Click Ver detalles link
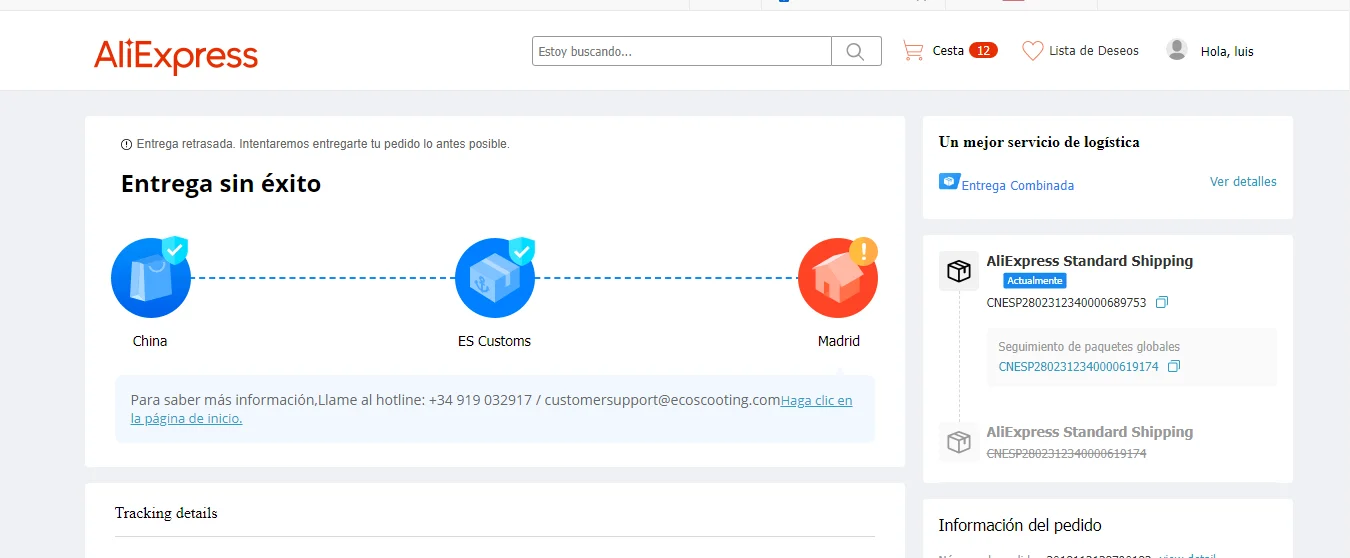This screenshot has width=1350, height=558. (x=1243, y=182)
